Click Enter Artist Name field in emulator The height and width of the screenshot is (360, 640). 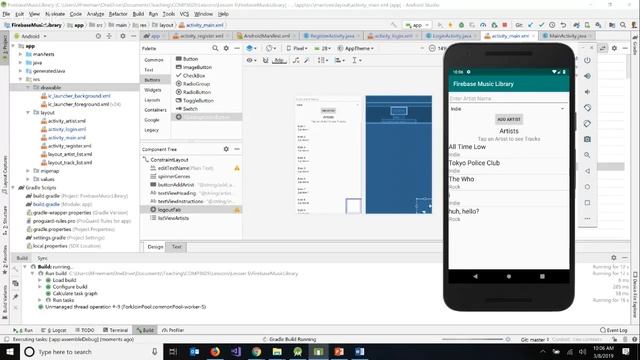[x=508, y=98]
